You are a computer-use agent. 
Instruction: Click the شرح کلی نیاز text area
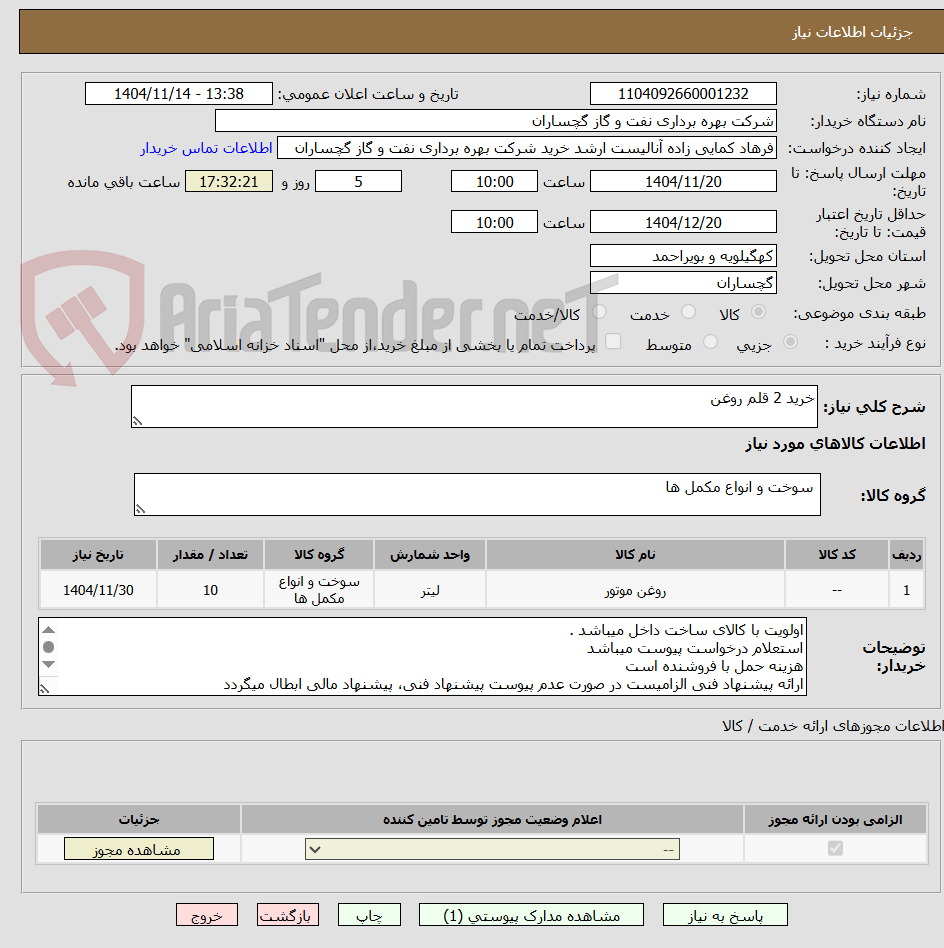point(475,406)
